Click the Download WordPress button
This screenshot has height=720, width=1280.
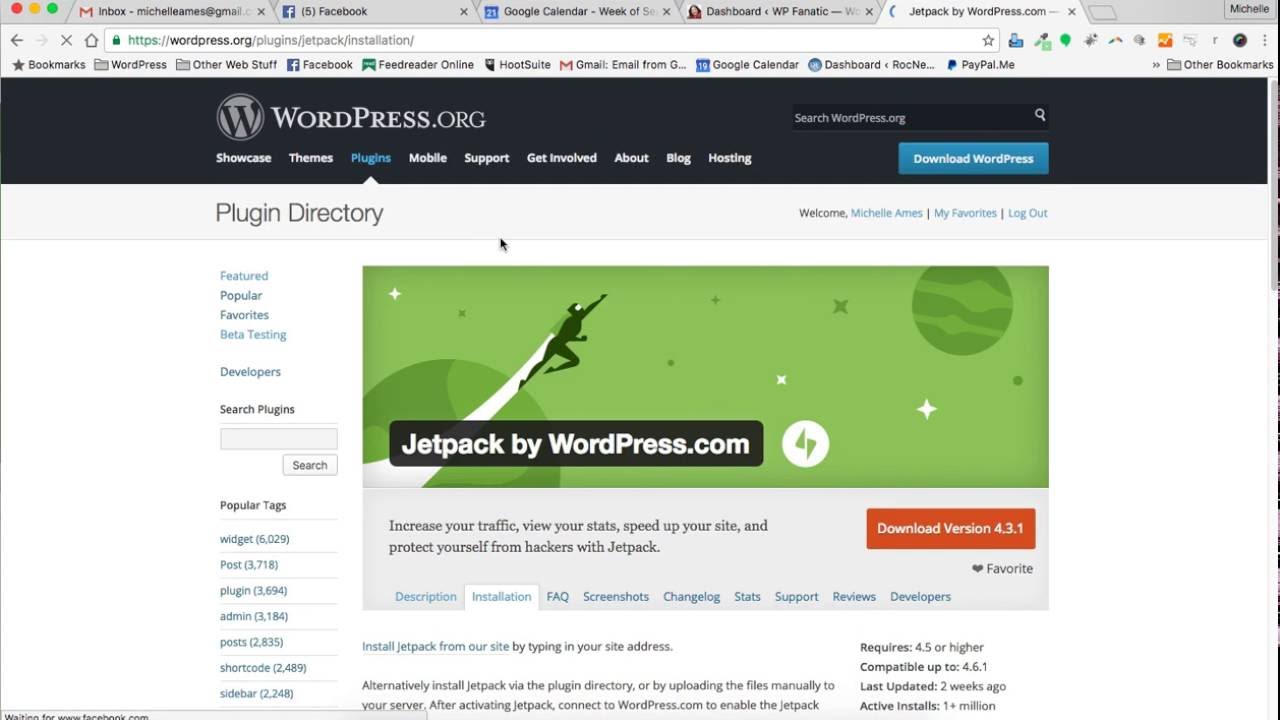(x=973, y=158)
